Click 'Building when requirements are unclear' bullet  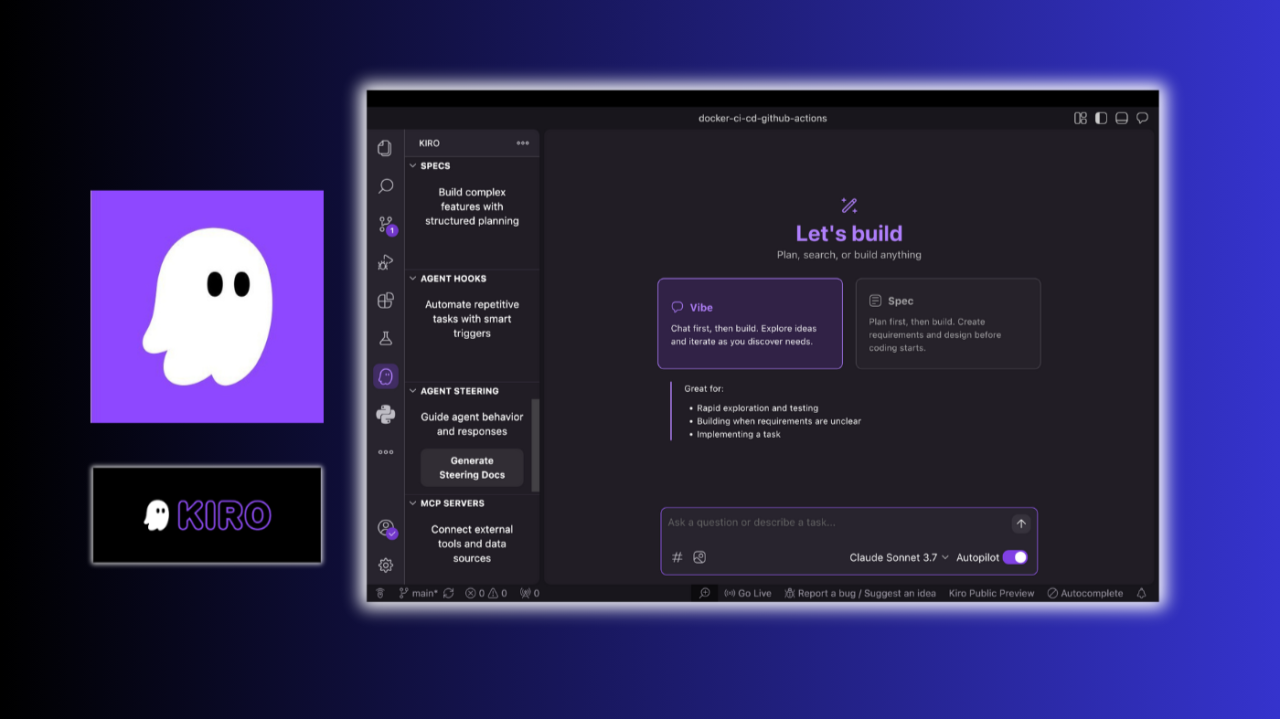tap(779, 421)
